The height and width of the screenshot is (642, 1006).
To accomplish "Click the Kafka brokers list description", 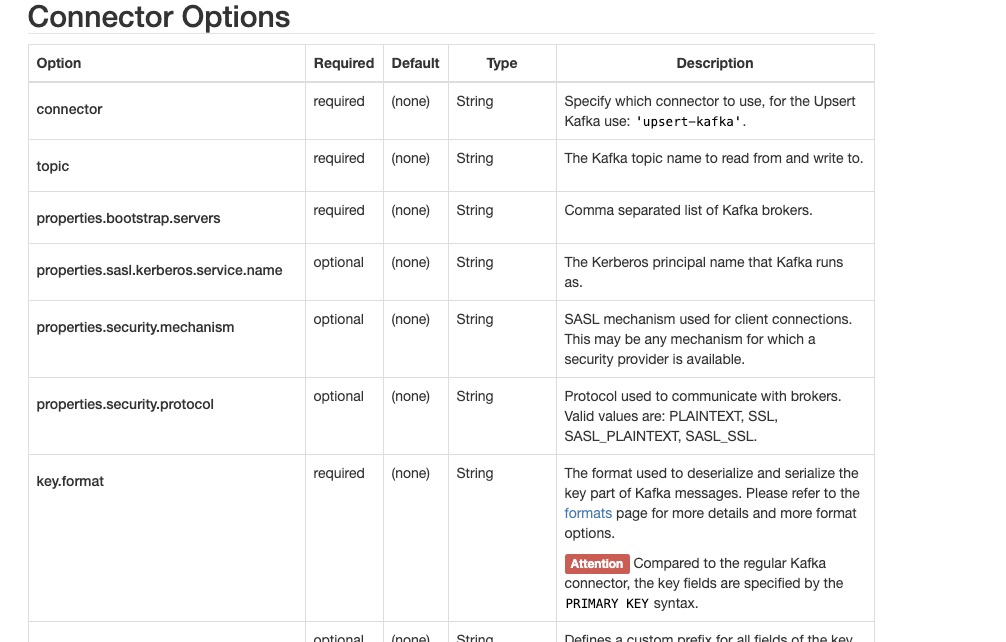I will (x=688, y=210).
